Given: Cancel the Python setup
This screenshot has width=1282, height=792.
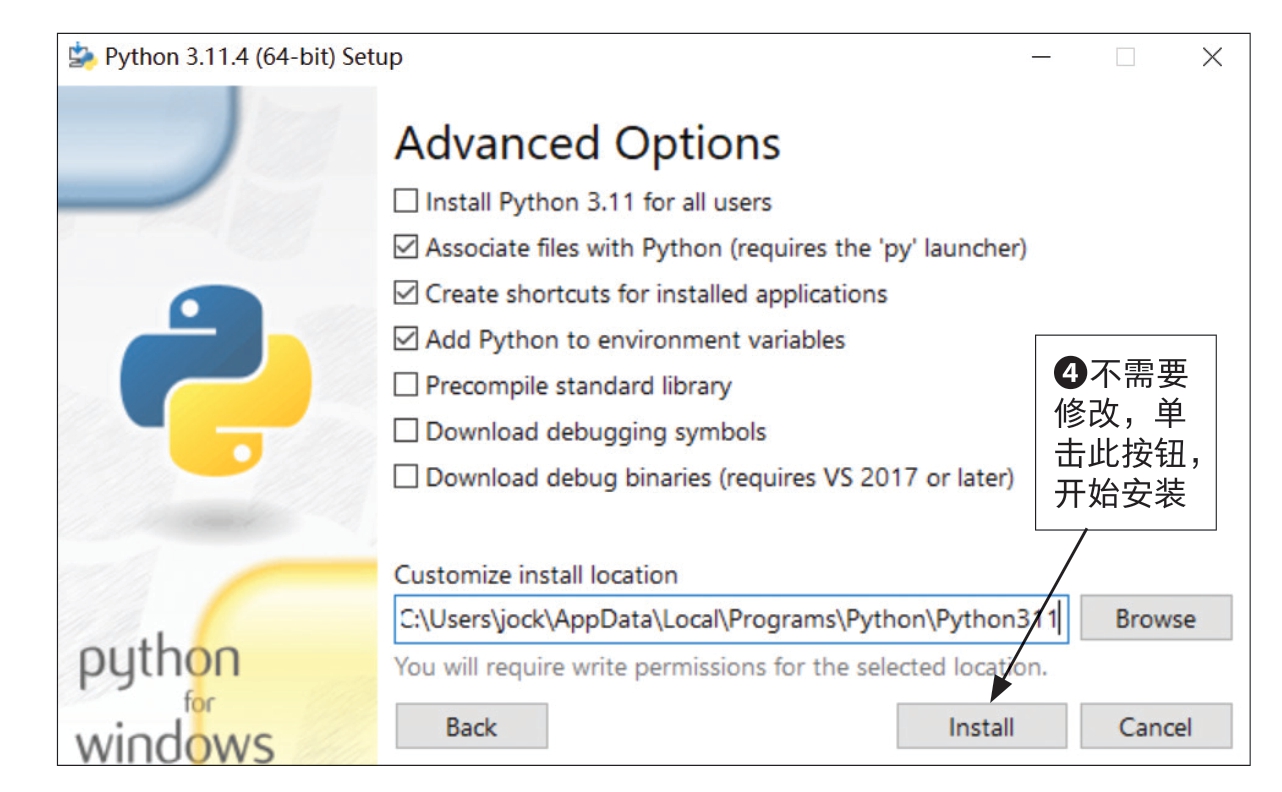Looking at the screenshot, I should pyautogui.click(x=1155, y=727).
